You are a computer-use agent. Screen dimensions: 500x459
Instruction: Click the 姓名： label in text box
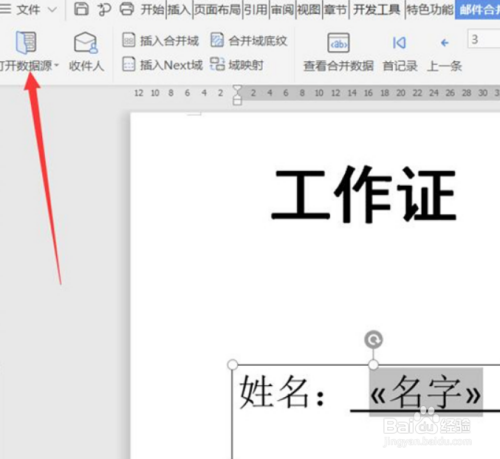[282, 391]
